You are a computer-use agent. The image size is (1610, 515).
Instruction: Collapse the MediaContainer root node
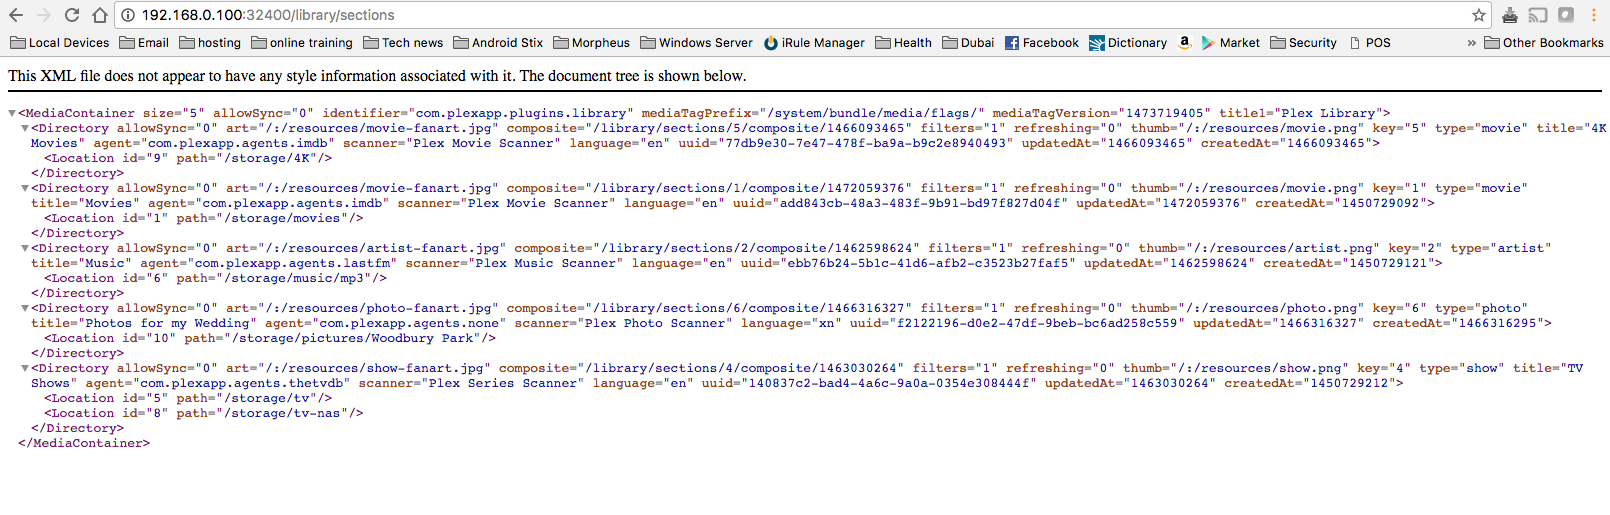click(12, 114)
